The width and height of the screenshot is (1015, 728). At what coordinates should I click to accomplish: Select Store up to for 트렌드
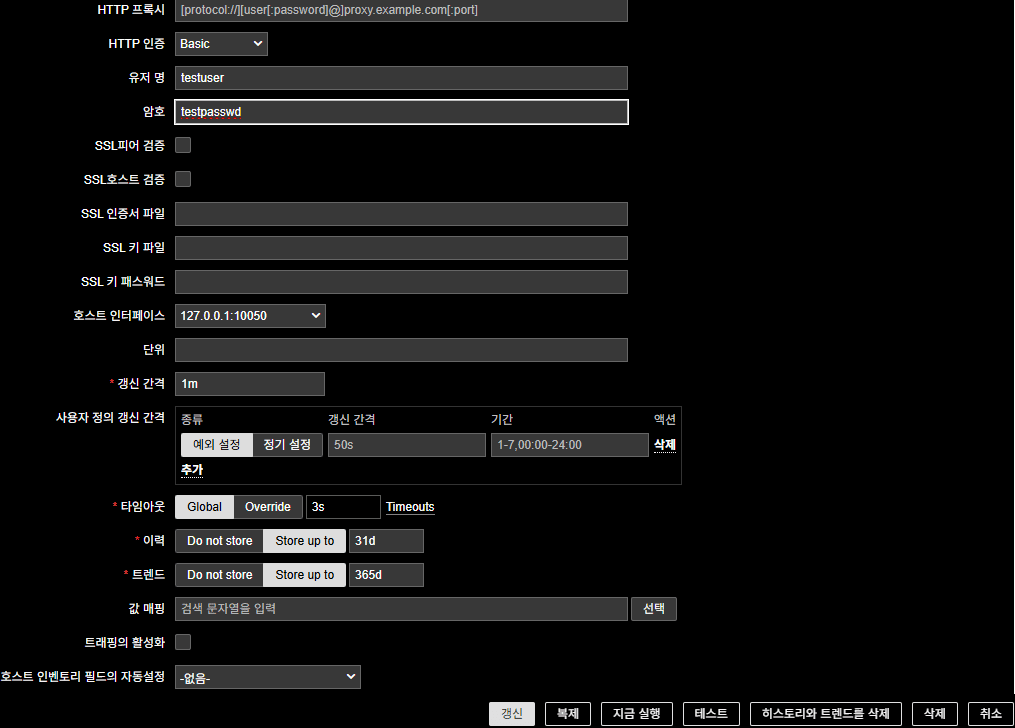point(304,575)
